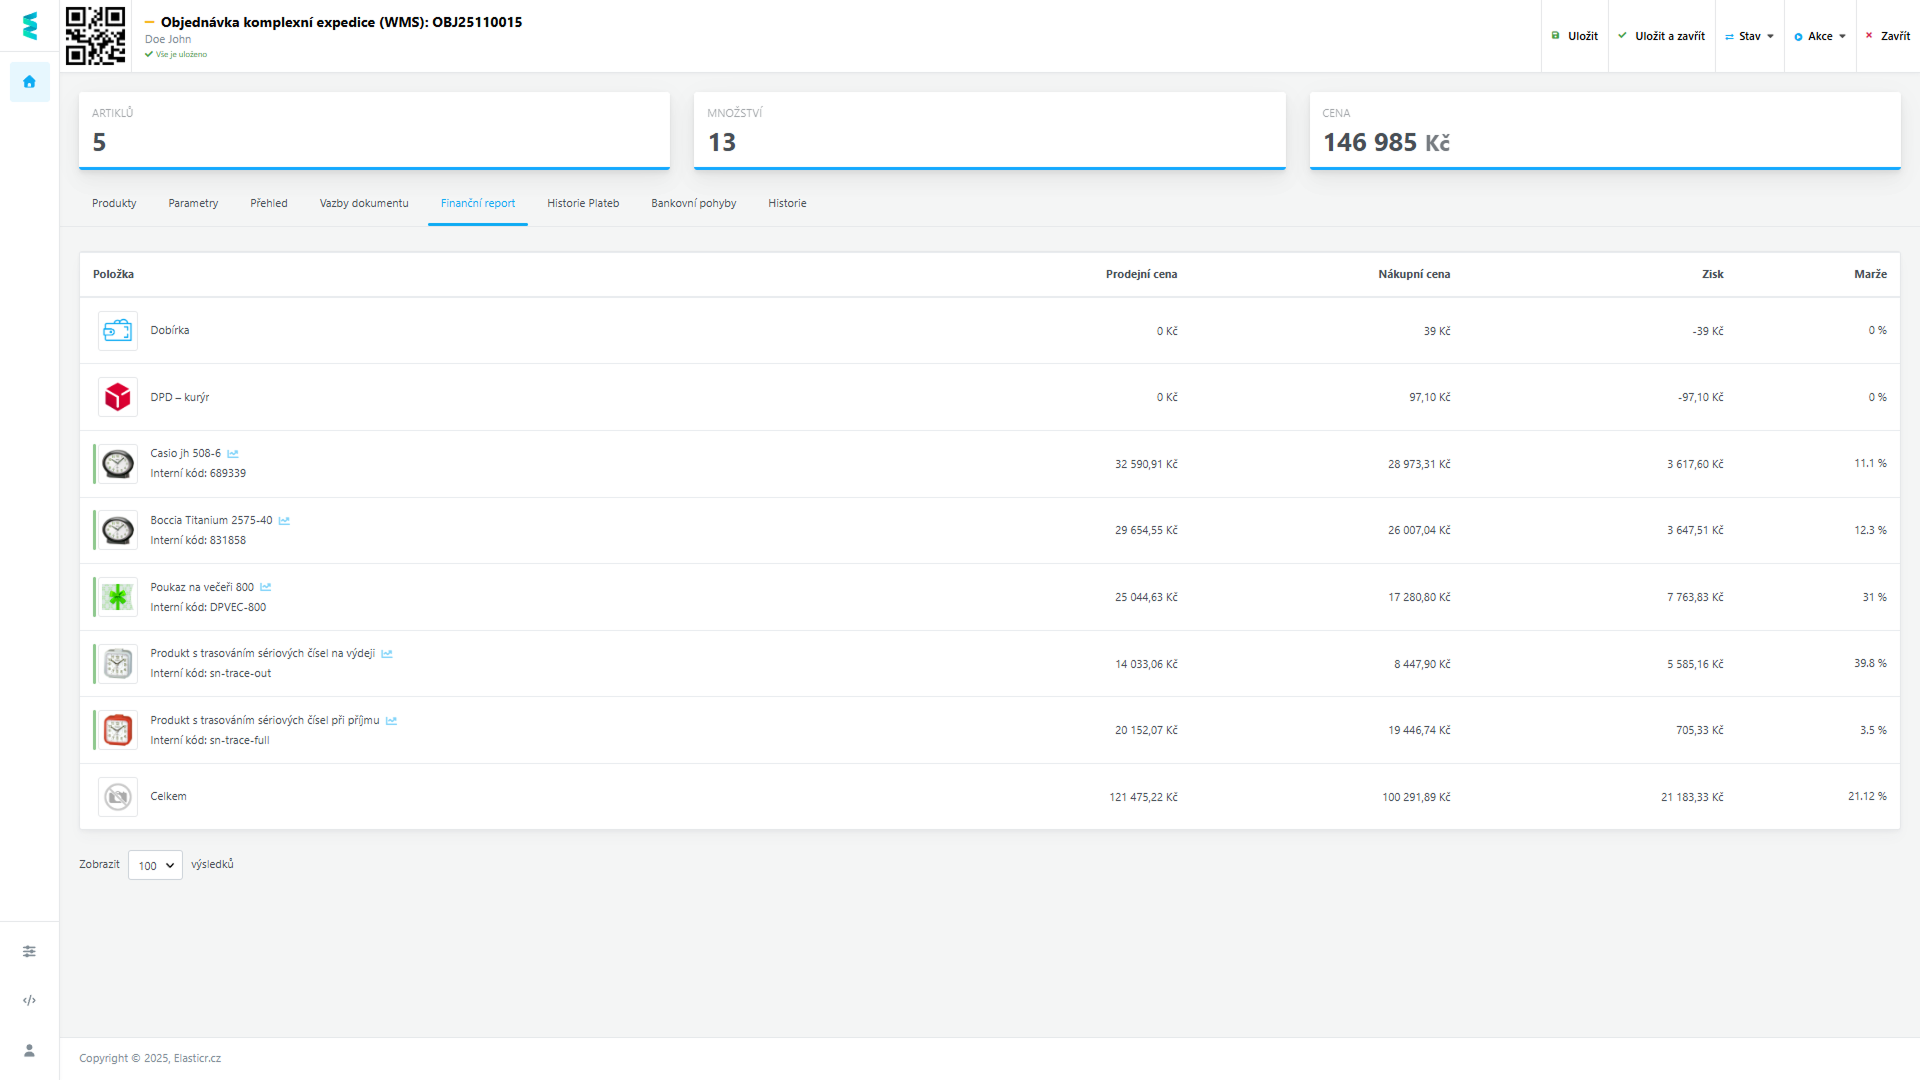Click the code brackets icon in sidebar
Viewport: 1920px width, 1080px height.
[29, 1000]
